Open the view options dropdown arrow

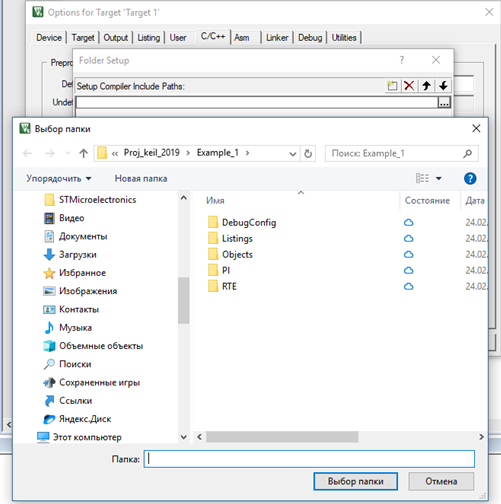(439, 179)
